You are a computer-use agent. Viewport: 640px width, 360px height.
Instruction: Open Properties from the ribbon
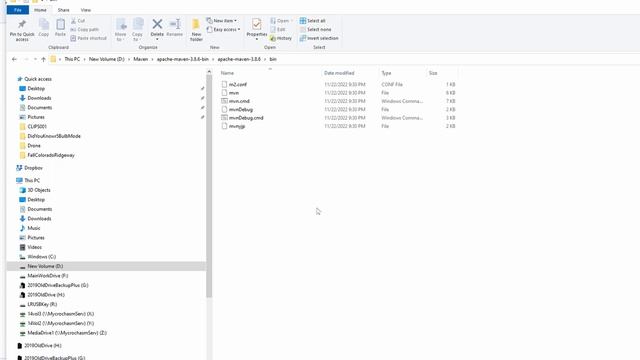[x=257, y=29]
